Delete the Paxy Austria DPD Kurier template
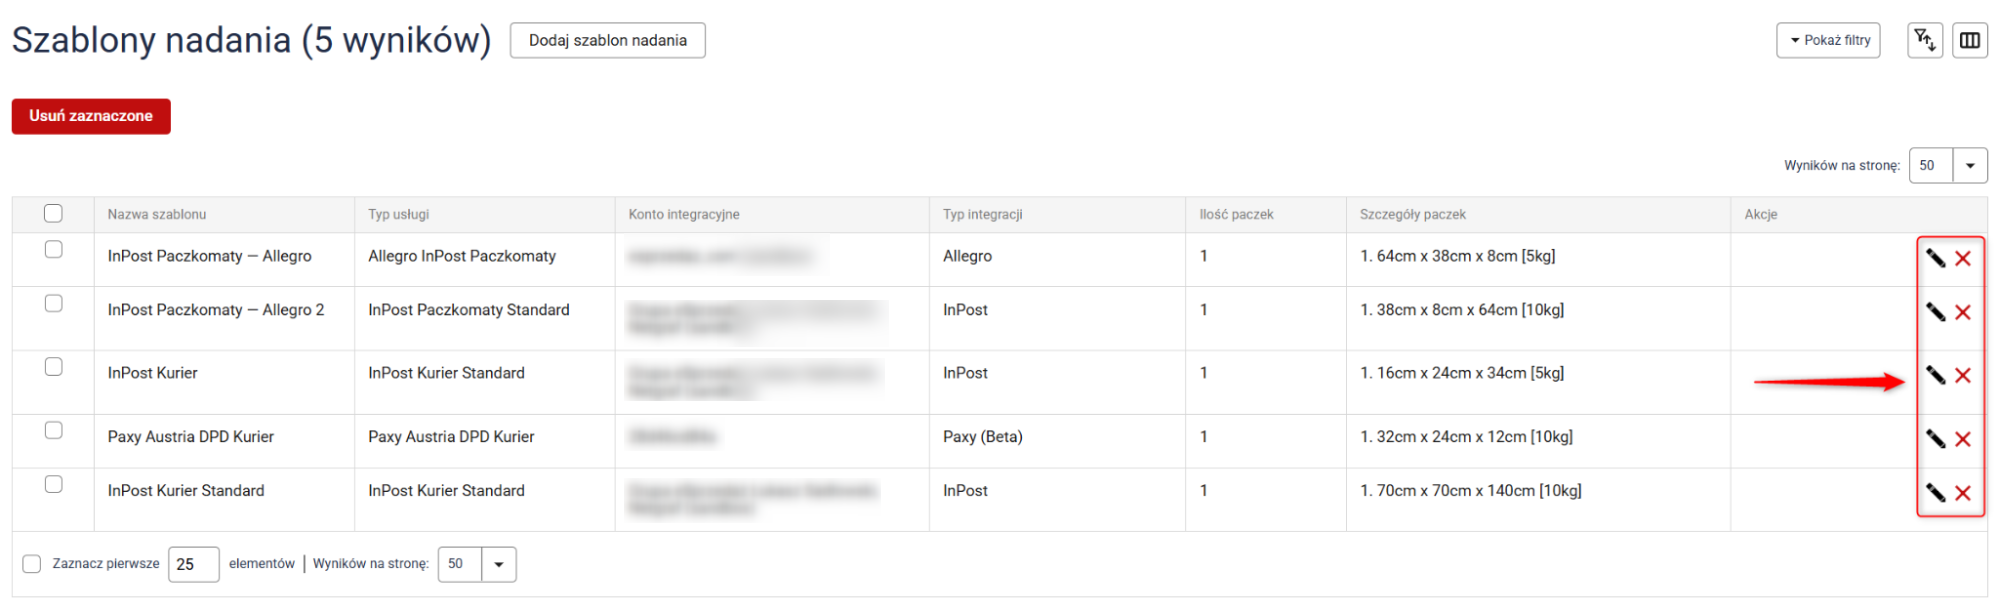 pos(1963,439)
